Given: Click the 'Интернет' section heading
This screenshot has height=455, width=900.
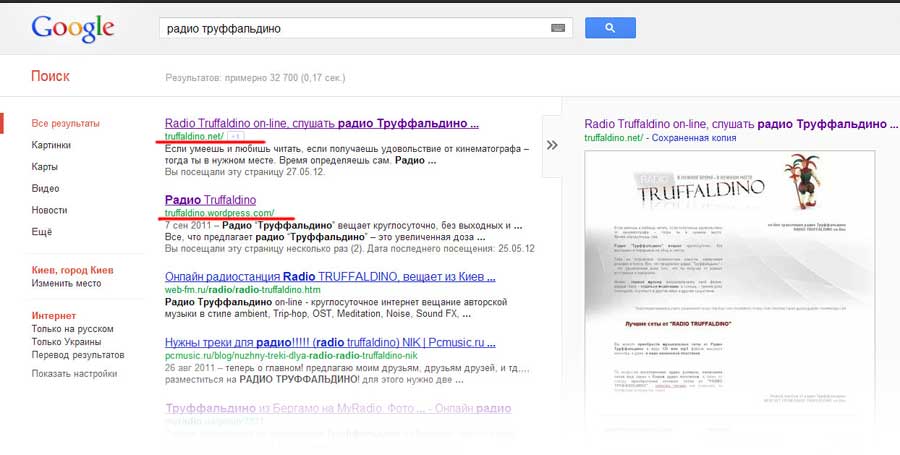Looking at the screenshot, I should (54, 316).
